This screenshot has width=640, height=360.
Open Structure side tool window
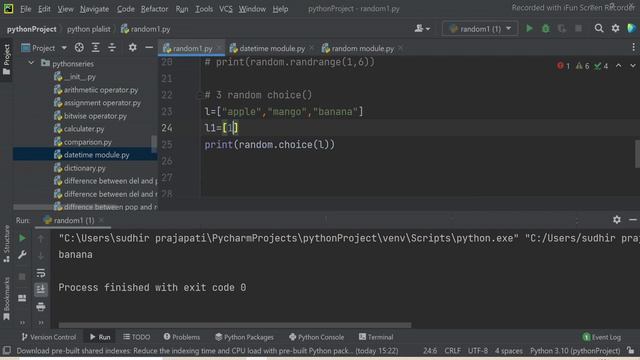tap(7, 244)
